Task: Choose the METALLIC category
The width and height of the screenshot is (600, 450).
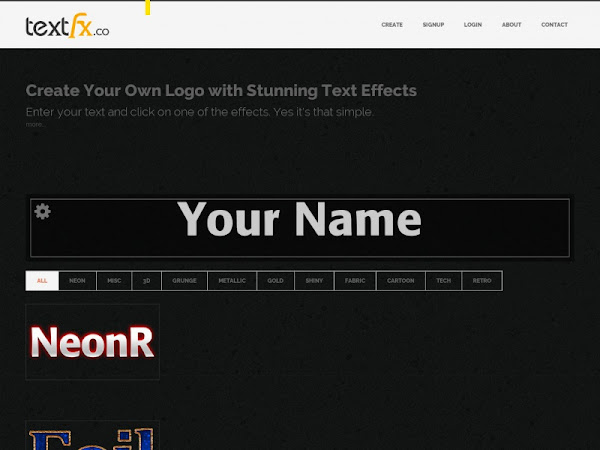Action: tap(232, 280)
